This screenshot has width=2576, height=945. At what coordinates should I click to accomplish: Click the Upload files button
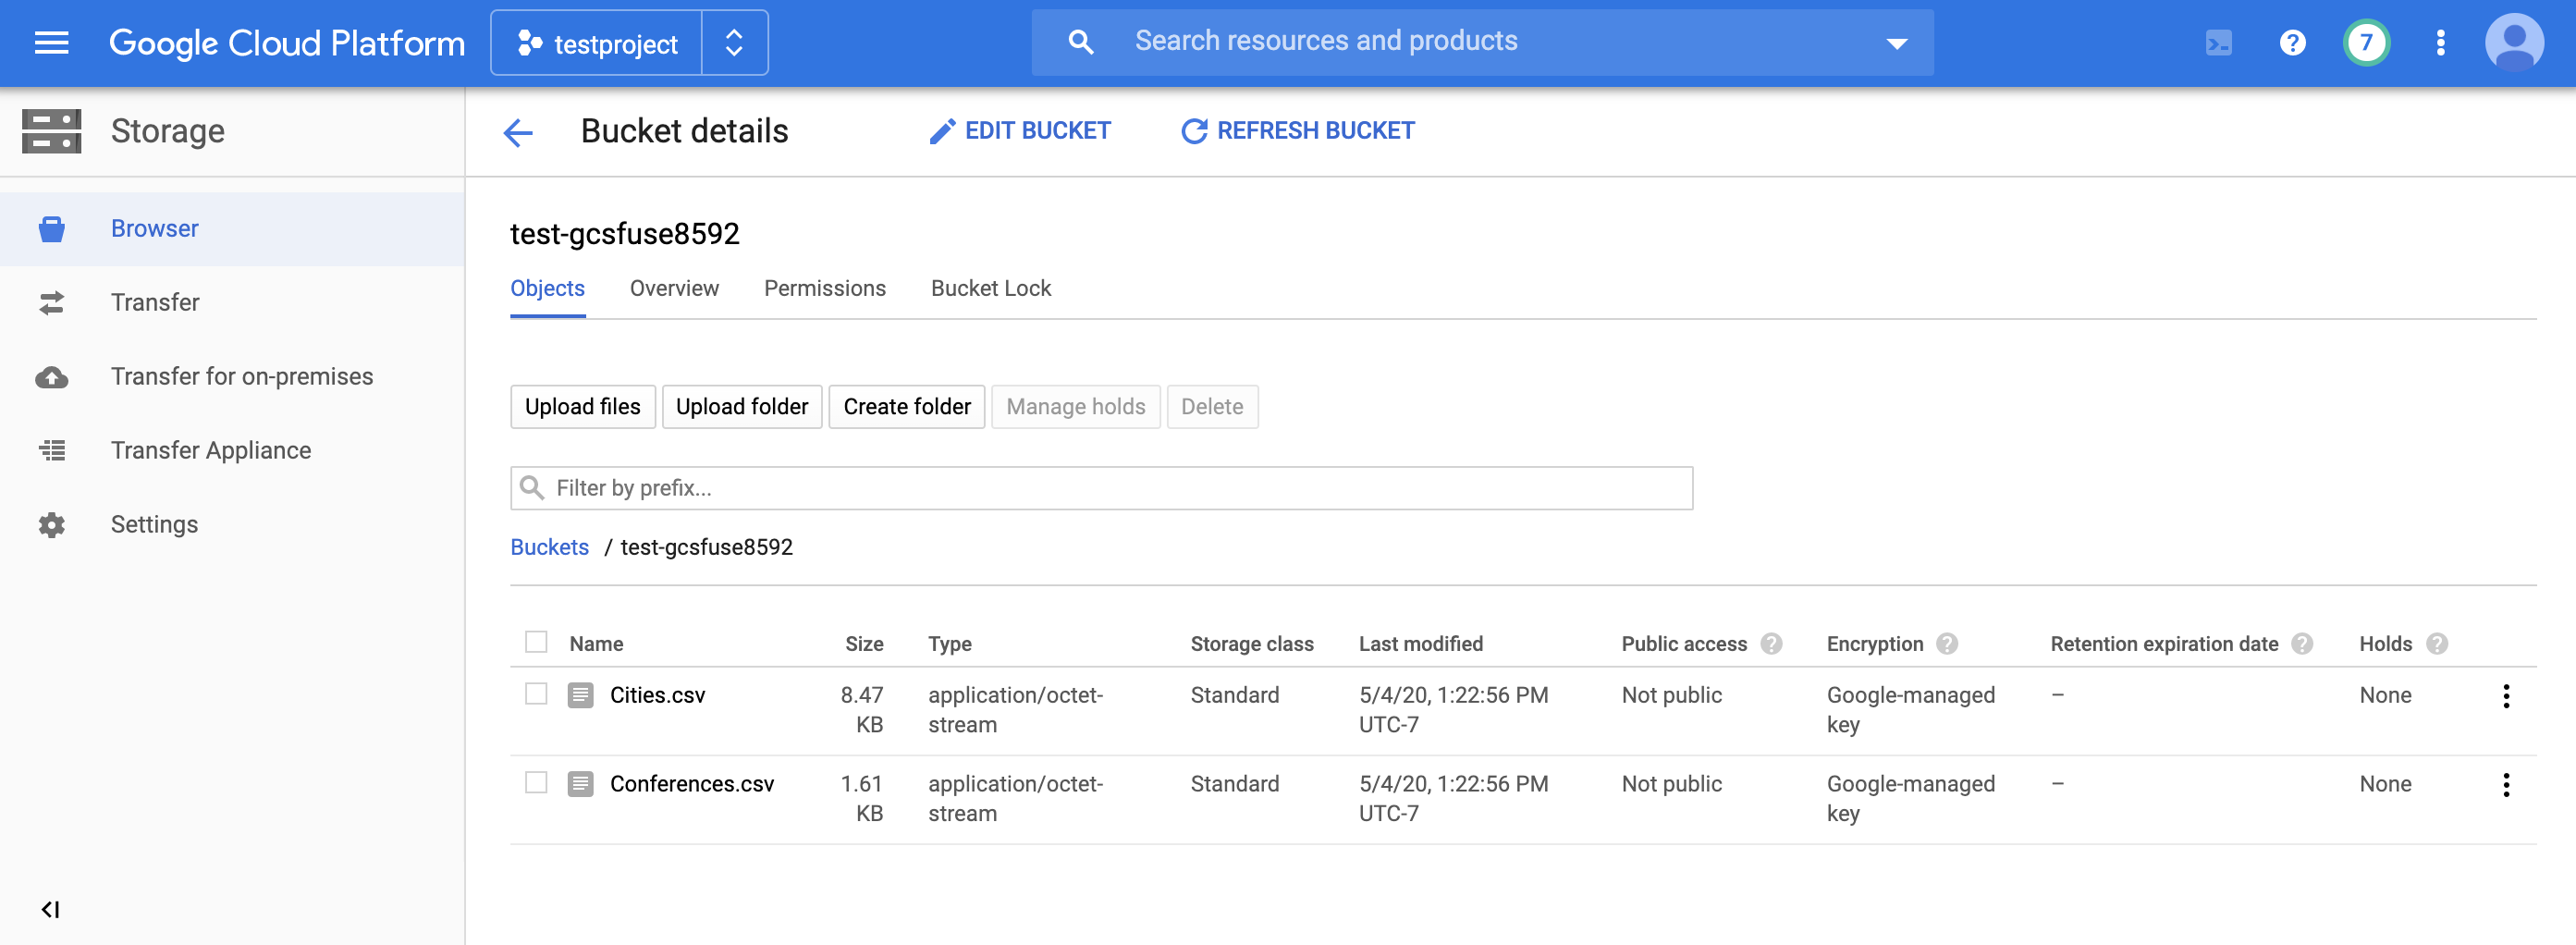click(x=582, y=407)
